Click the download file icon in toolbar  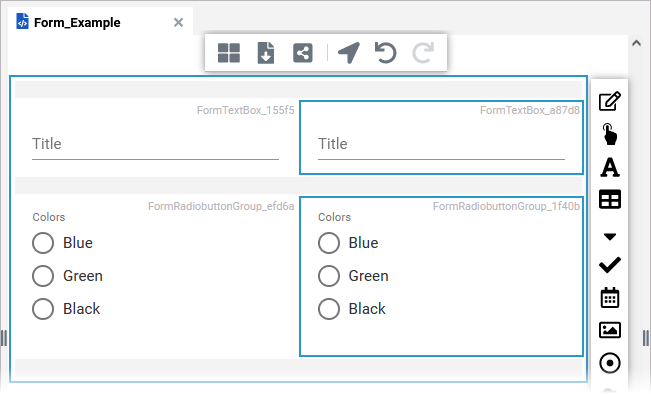coord(266,53)
